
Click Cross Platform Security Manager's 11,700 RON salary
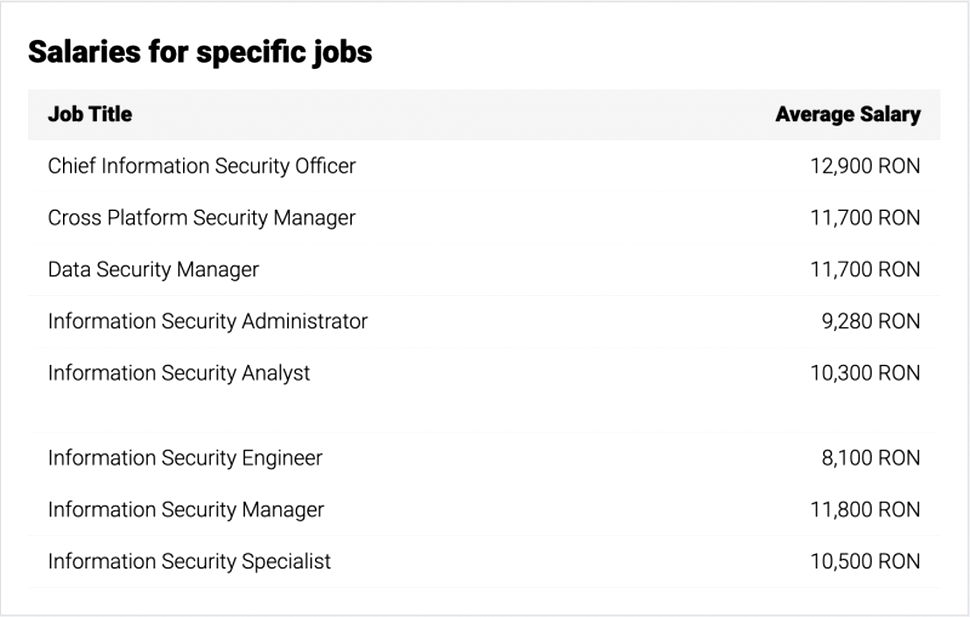pyautogui.click(x=864, y=218)
